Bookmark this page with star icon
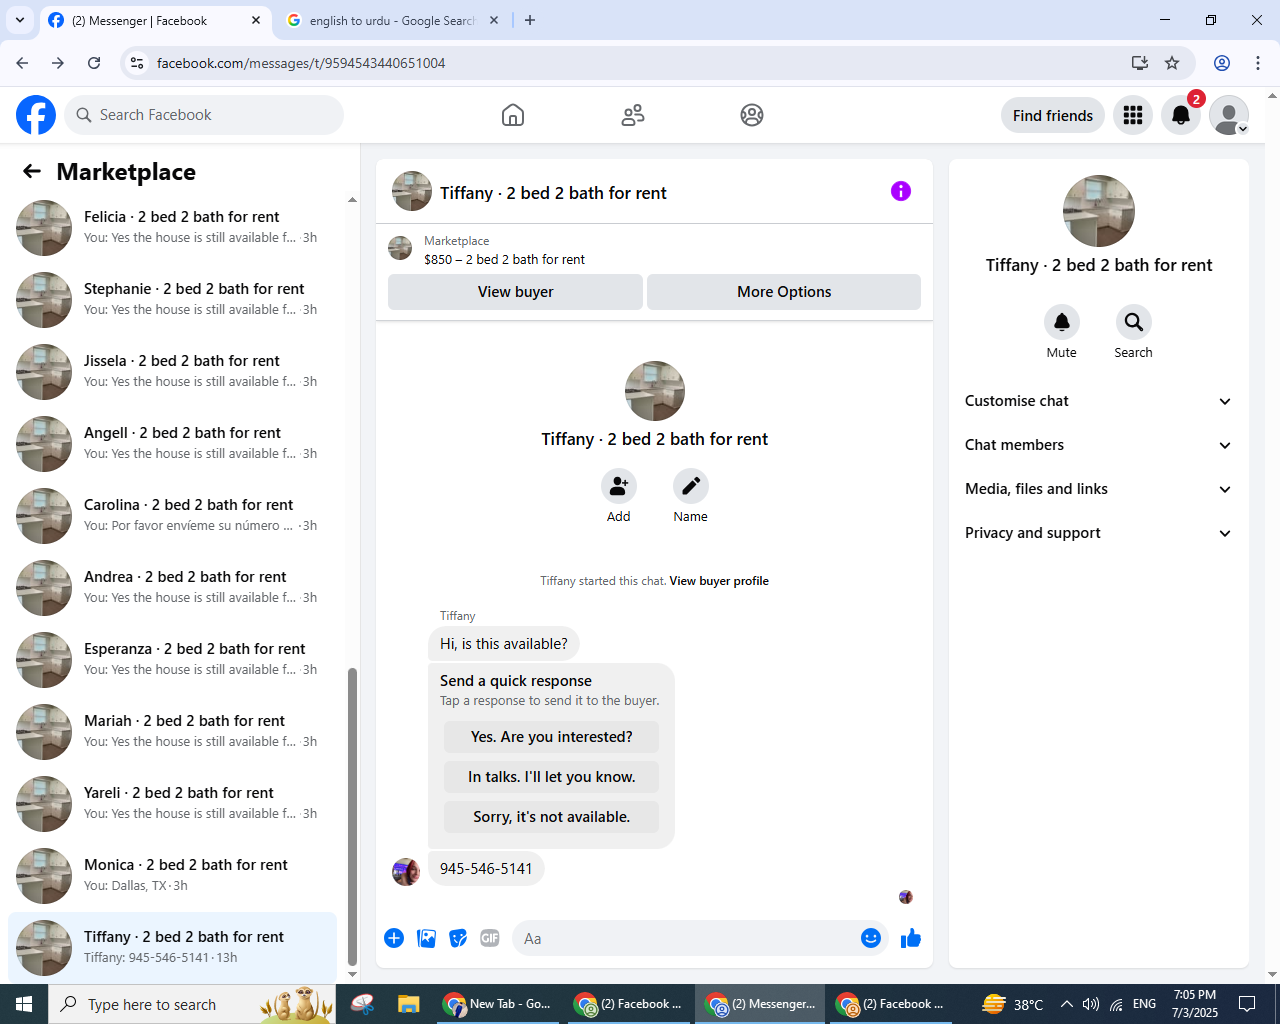Image resolution: width=1280 pixels, height=1024 pixels. 1172,63
